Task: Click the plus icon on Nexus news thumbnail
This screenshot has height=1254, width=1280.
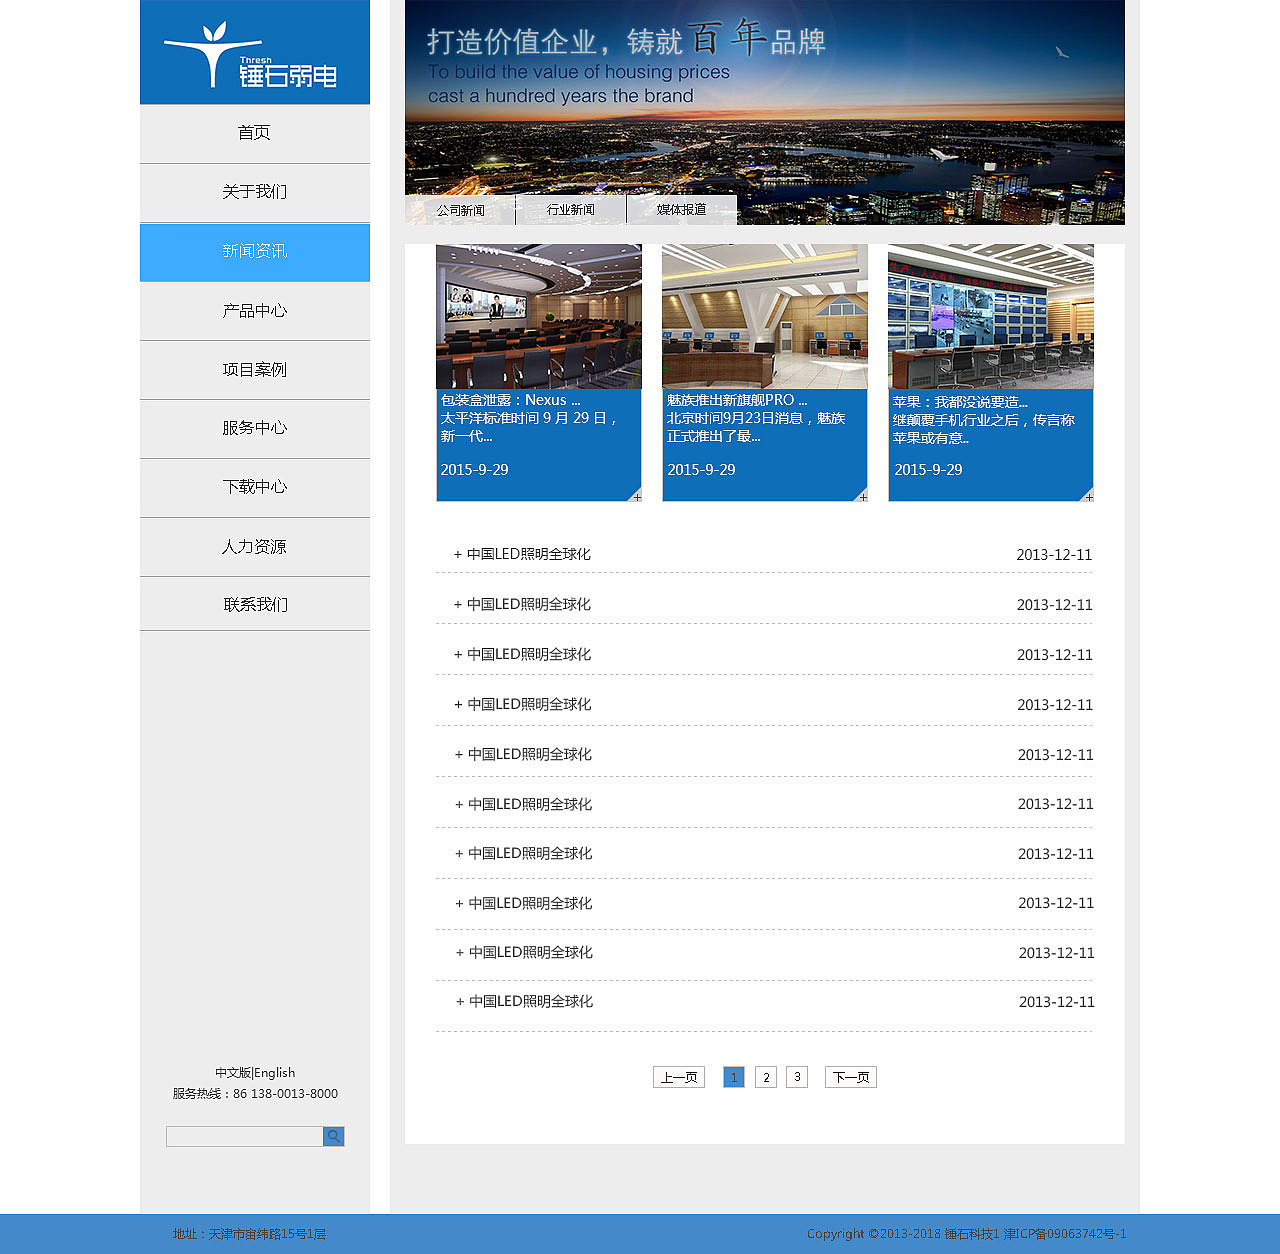Action: [635, 496]
